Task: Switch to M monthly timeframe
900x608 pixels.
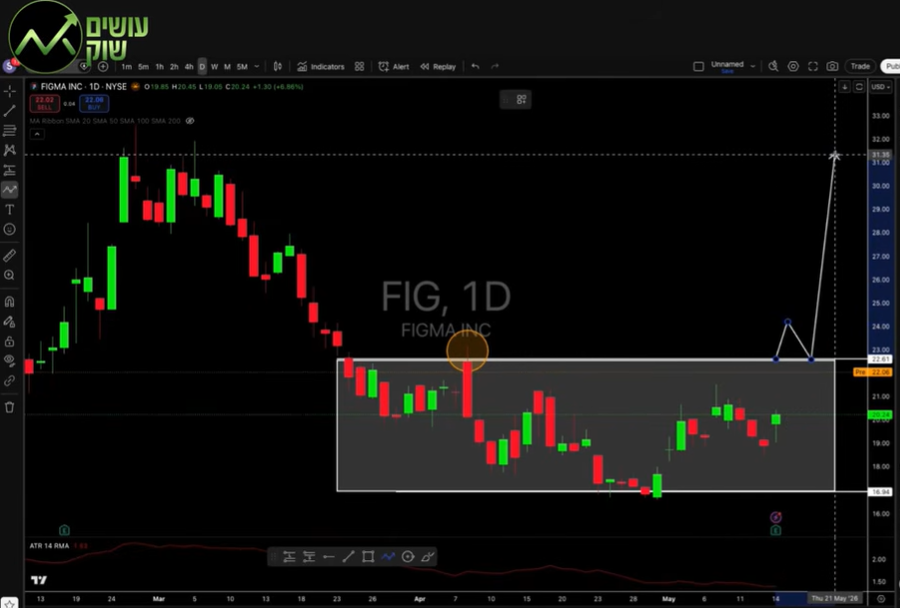Action: 227,67
